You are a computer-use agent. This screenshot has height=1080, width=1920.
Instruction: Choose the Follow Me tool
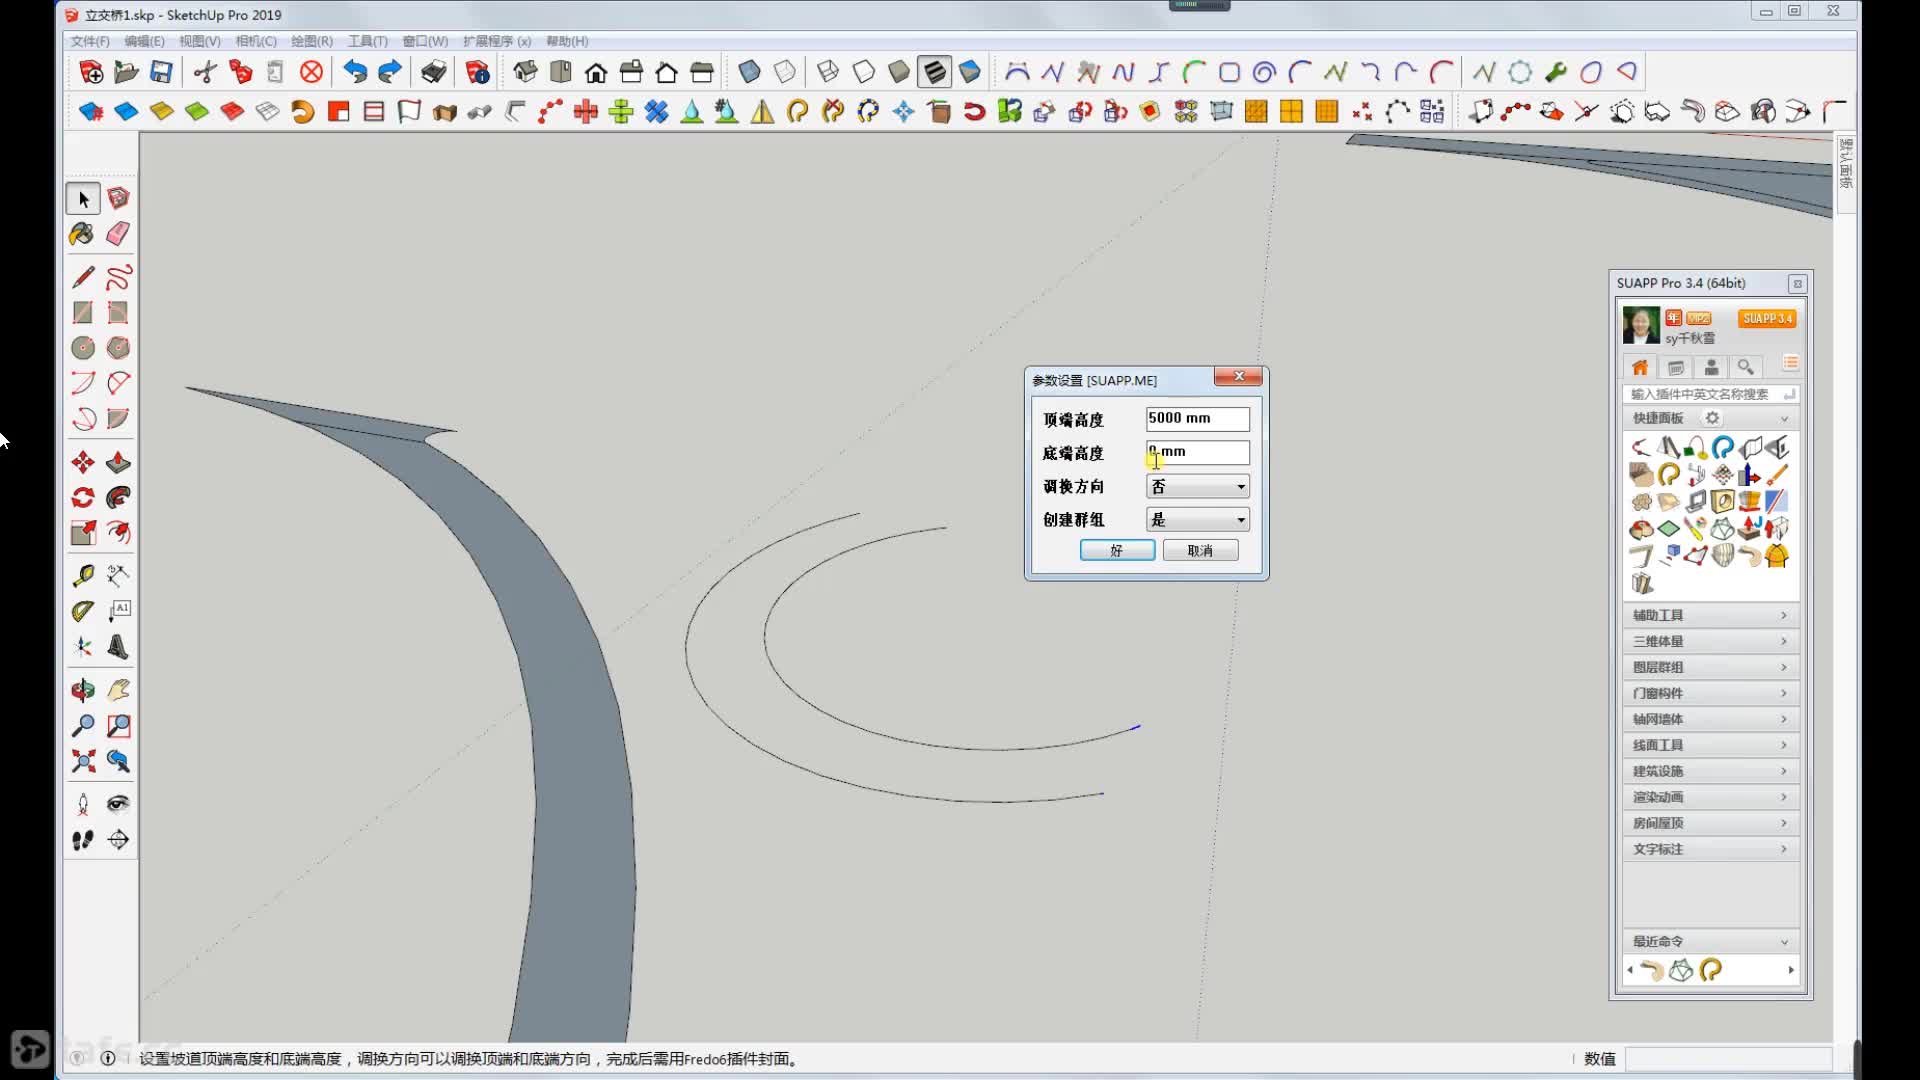[x=118, y=497]
